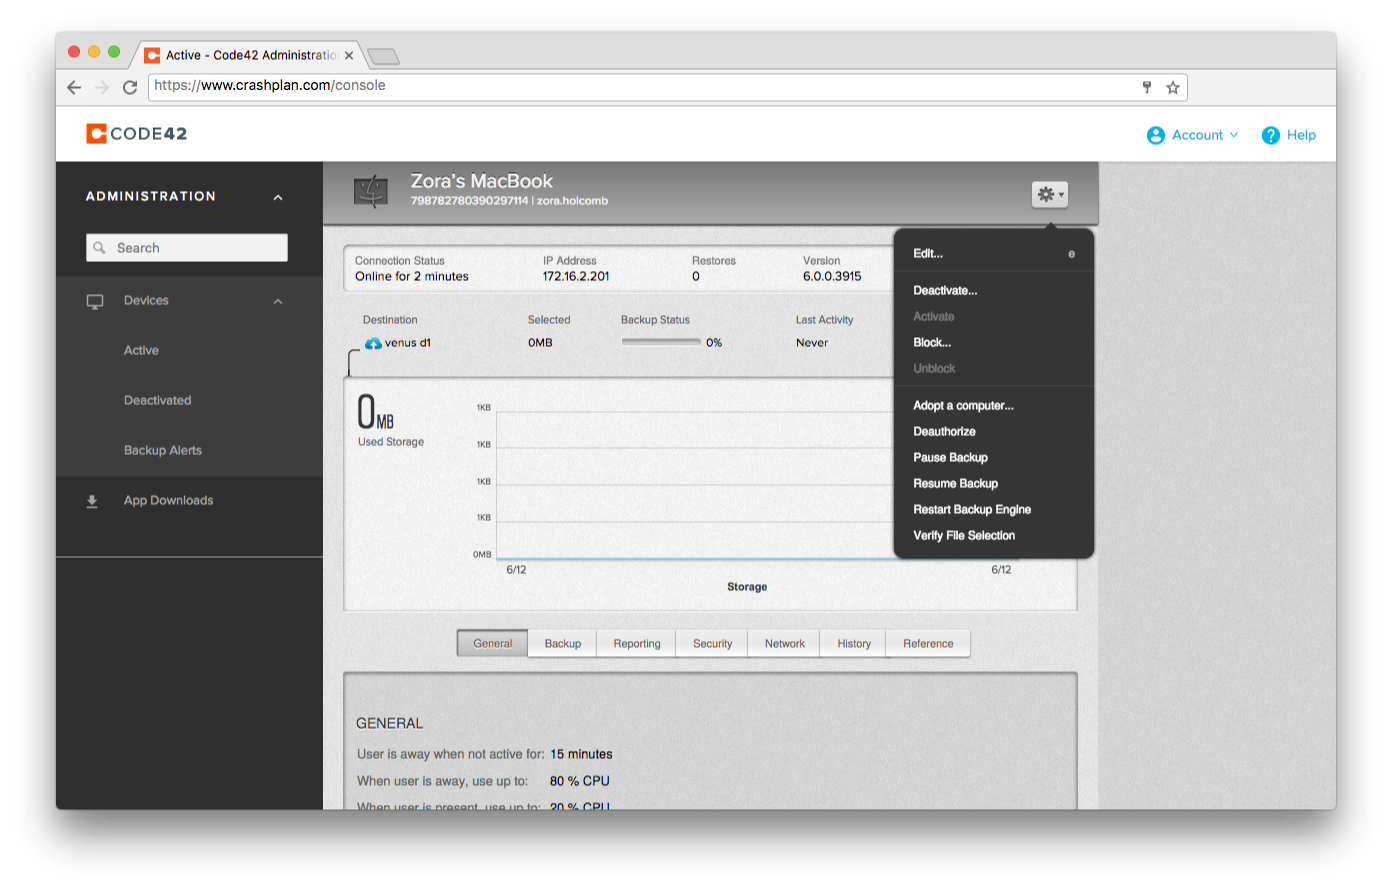Image resolution: width=1392 pixels, height=889 pixels.
Task: Click the sidebar Search input field
Action: 187,248
